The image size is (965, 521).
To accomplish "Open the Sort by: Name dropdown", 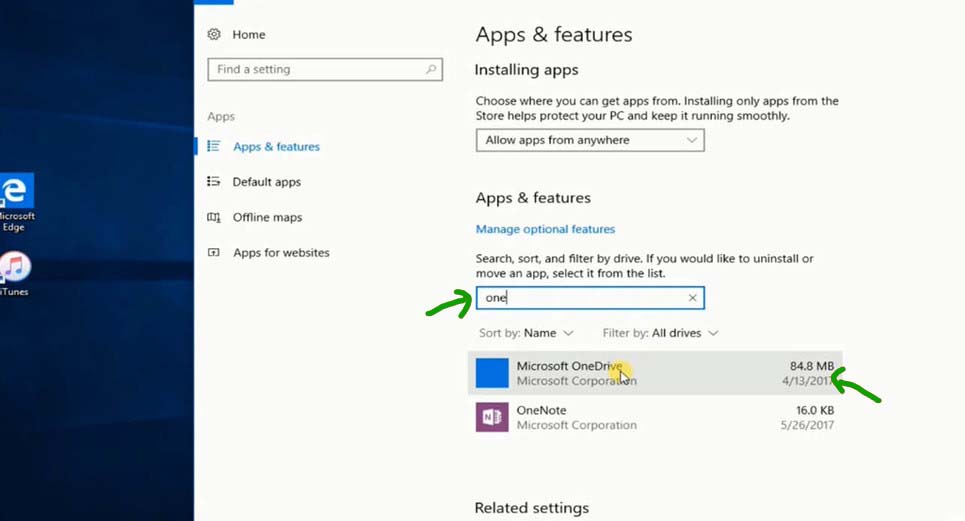I will [526, 333].
